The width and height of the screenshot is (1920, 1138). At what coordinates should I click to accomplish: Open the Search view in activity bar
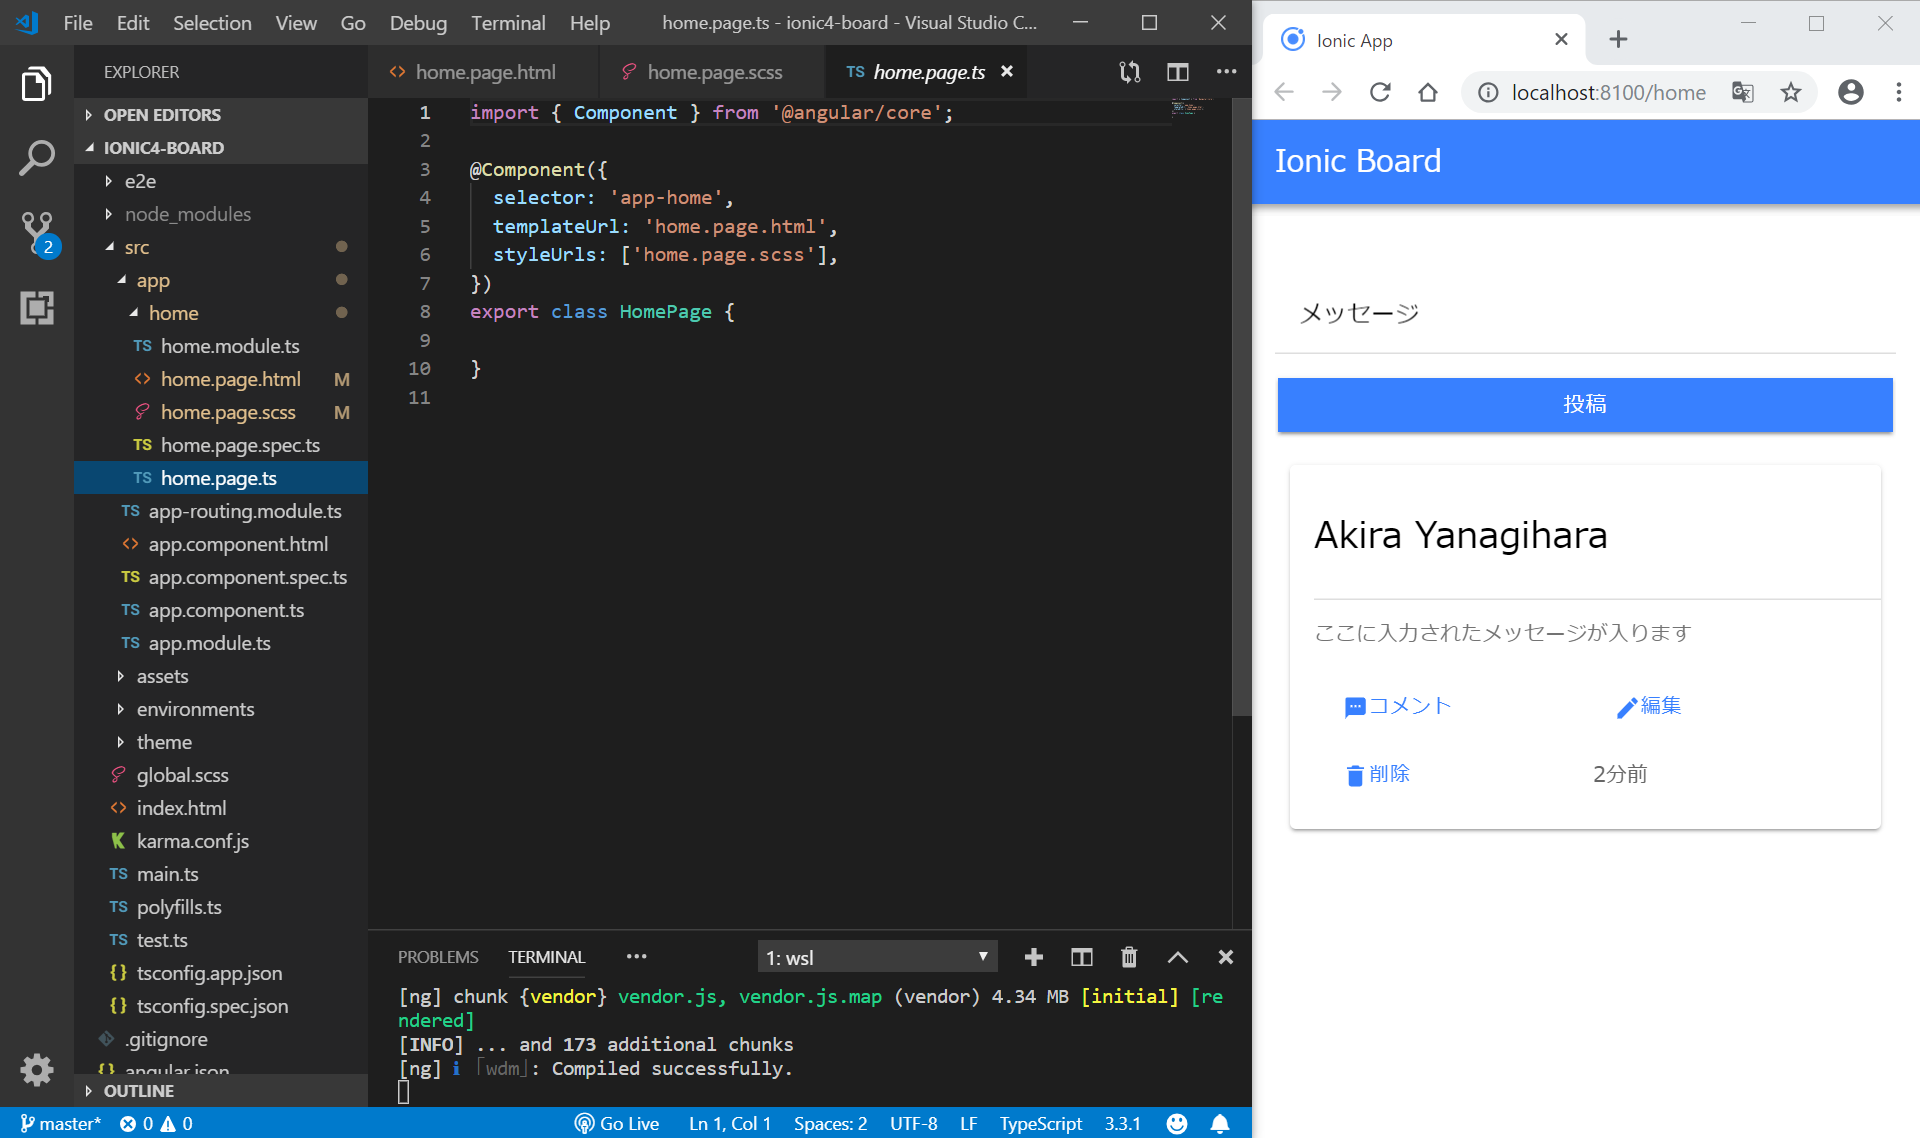coord(37,158)
